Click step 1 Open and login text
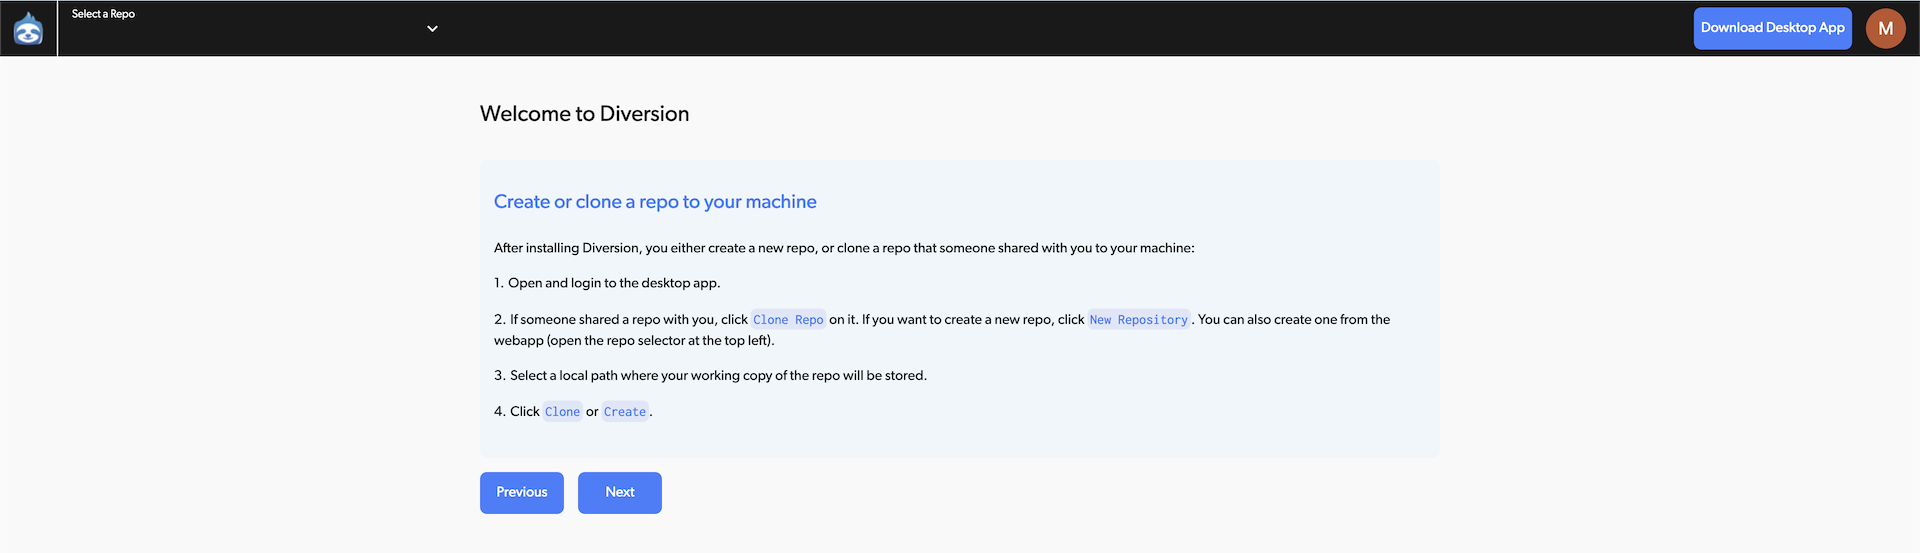Viewport: 1920px width, 553px height. pos(607,283)
